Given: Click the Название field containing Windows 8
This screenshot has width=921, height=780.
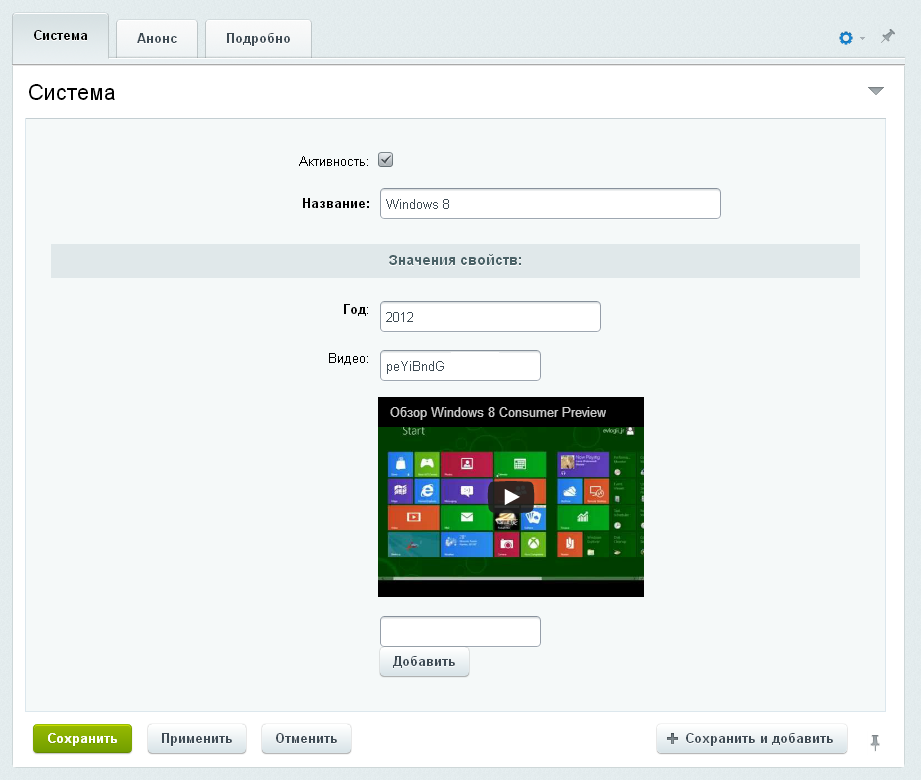Looking at the screenshot, I should point(550,204).
